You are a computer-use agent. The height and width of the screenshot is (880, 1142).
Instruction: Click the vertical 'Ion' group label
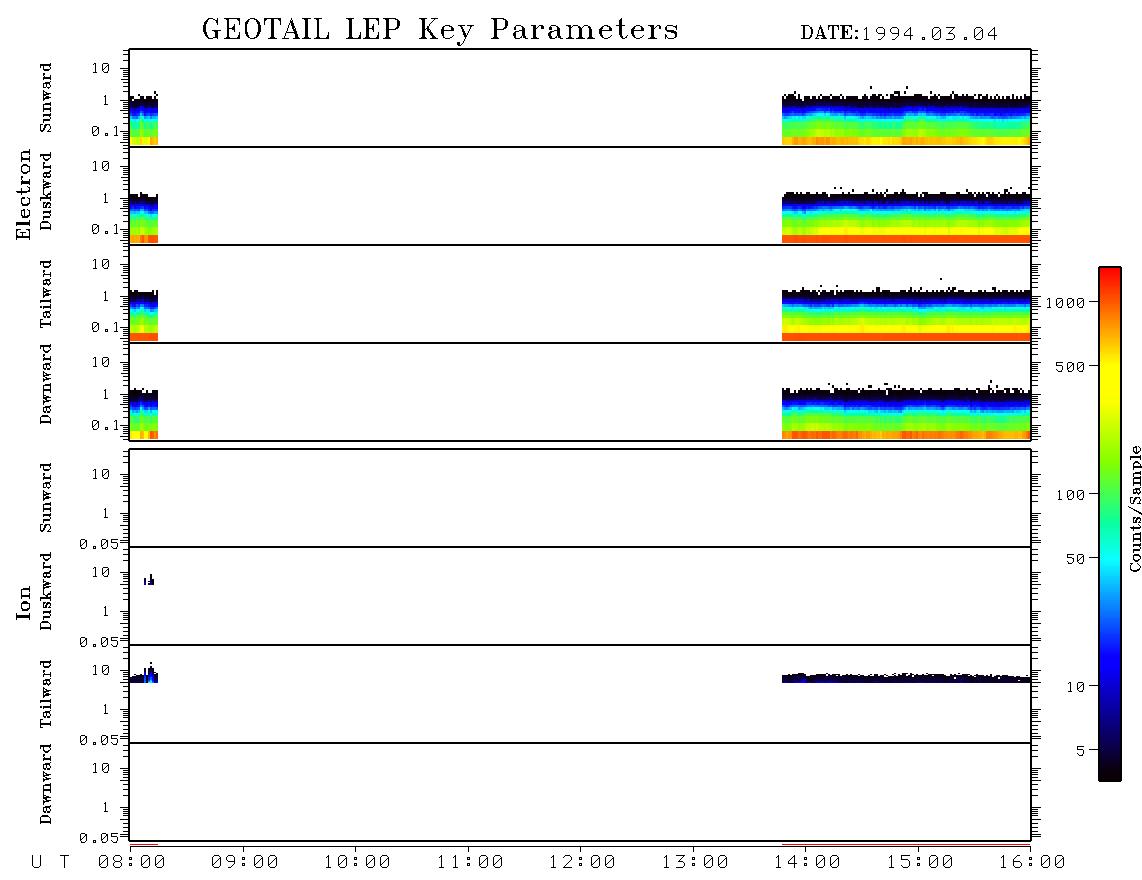click(24, 602)
